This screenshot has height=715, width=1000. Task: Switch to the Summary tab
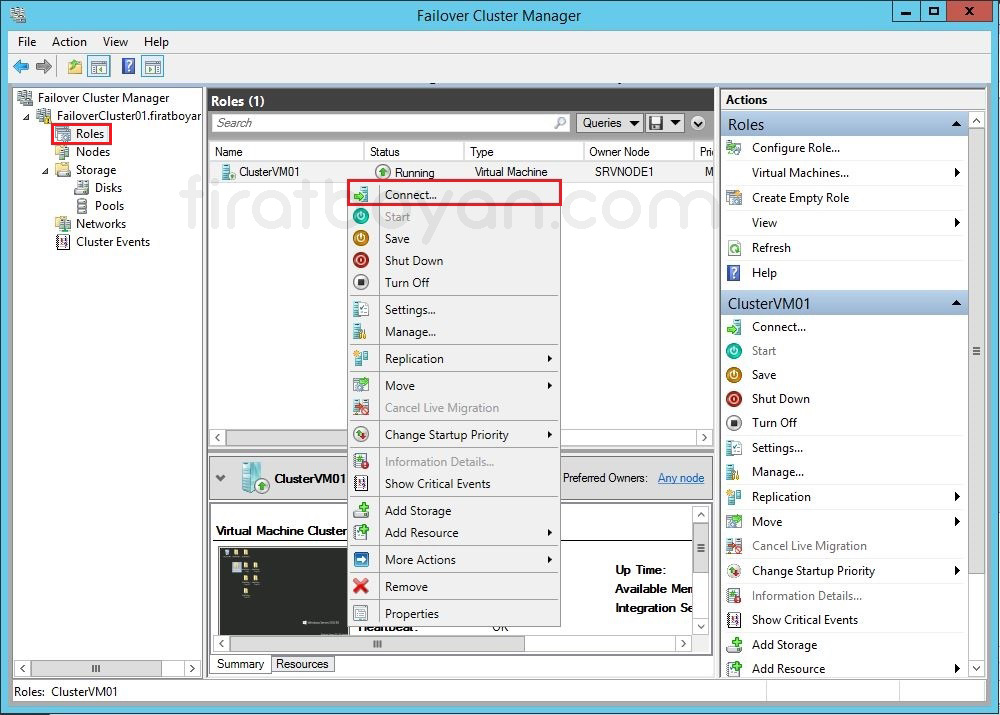(x=240, y=664)
